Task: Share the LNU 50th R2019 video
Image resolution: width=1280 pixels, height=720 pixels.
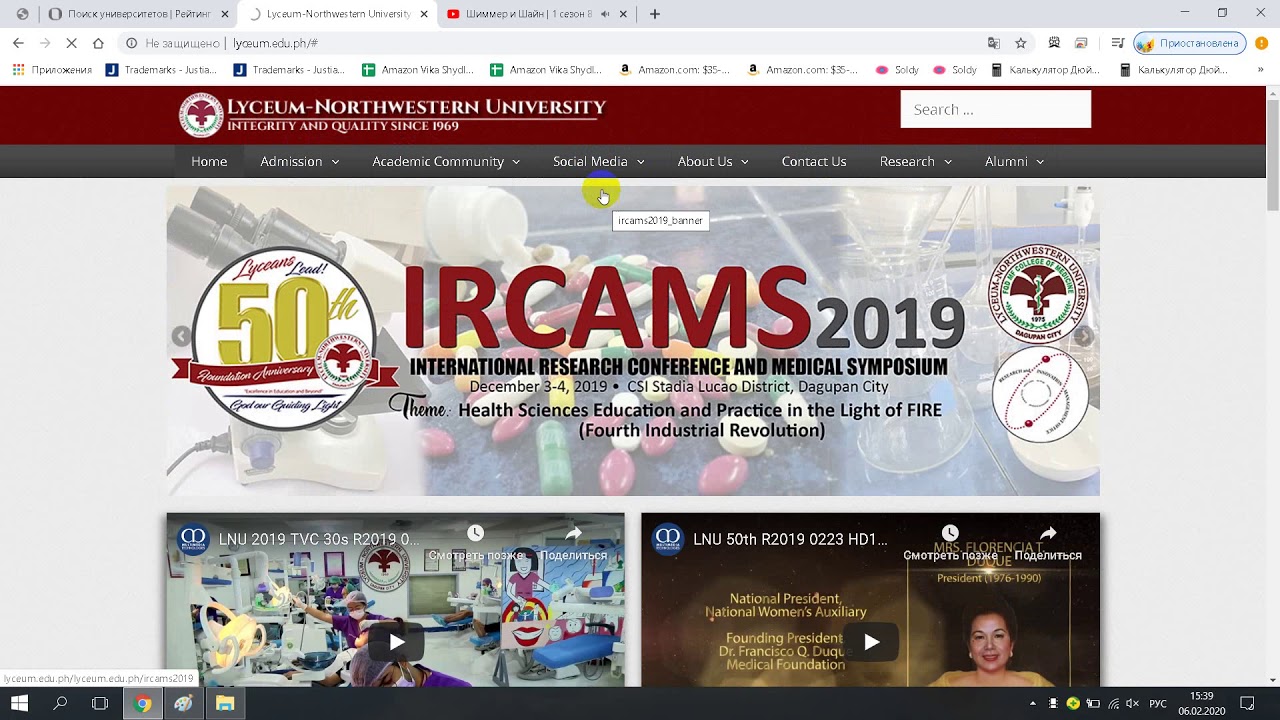Action: point(1048,544)
